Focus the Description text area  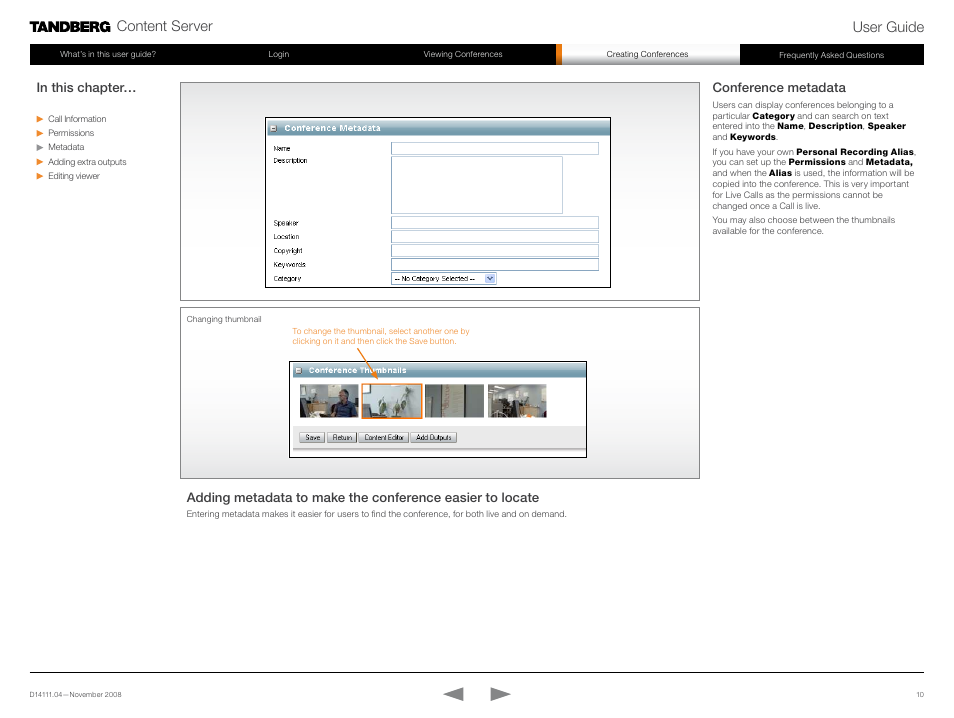[x=477, y=185]
